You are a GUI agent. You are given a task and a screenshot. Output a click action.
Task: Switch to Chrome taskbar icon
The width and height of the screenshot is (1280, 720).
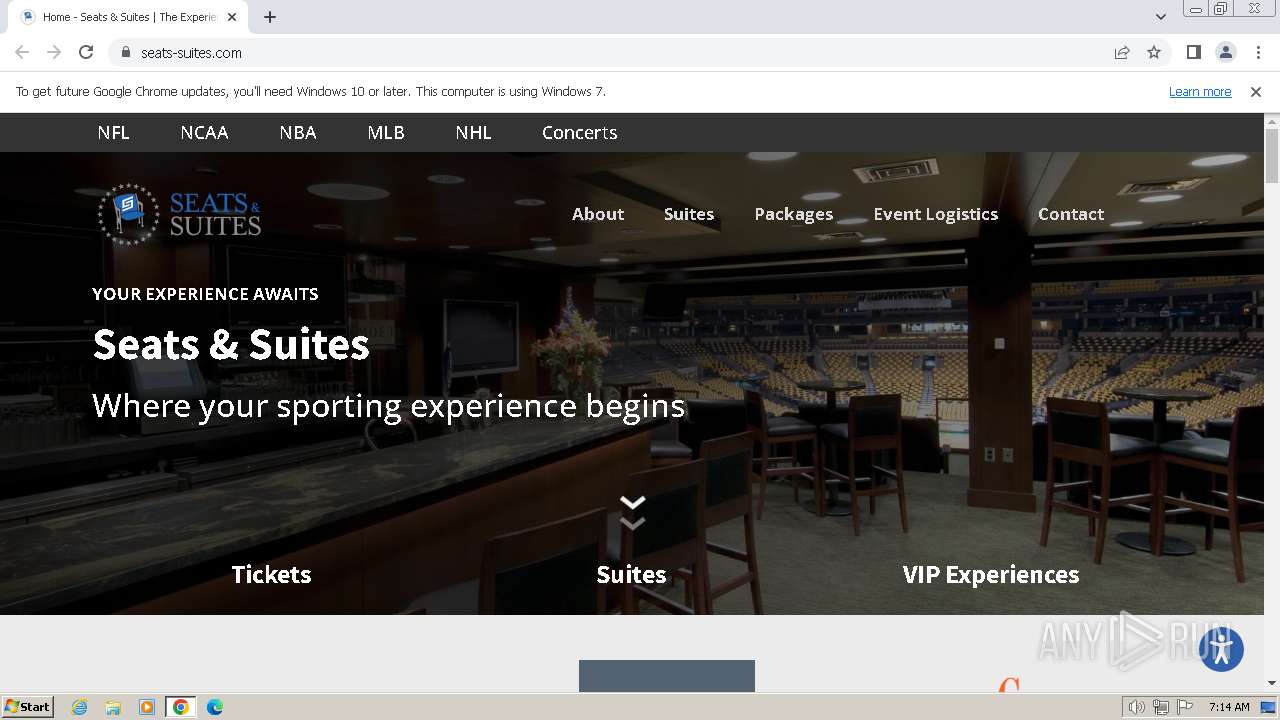180,707
